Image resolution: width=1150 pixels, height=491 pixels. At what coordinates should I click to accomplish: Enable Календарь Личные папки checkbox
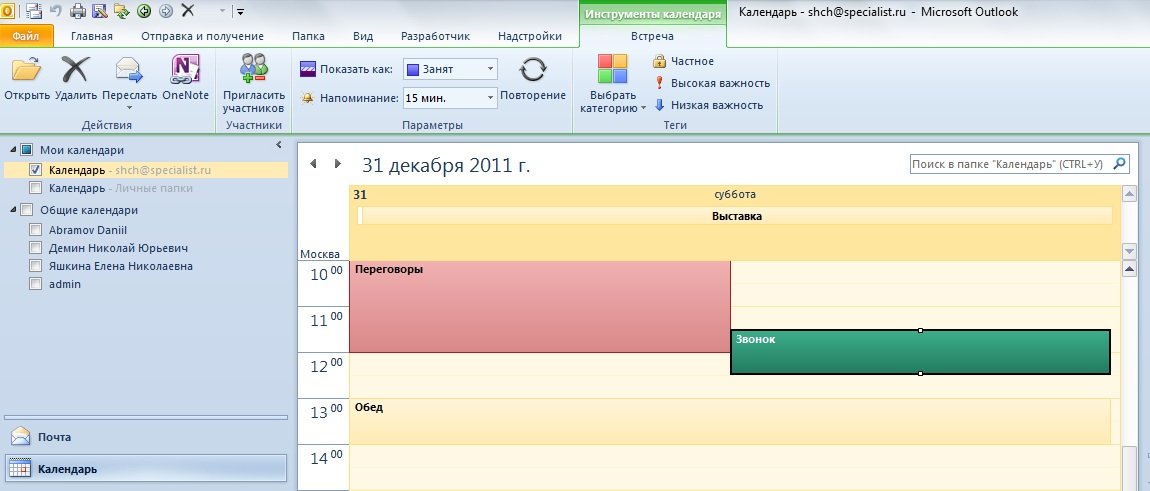(x=36, y=187)
